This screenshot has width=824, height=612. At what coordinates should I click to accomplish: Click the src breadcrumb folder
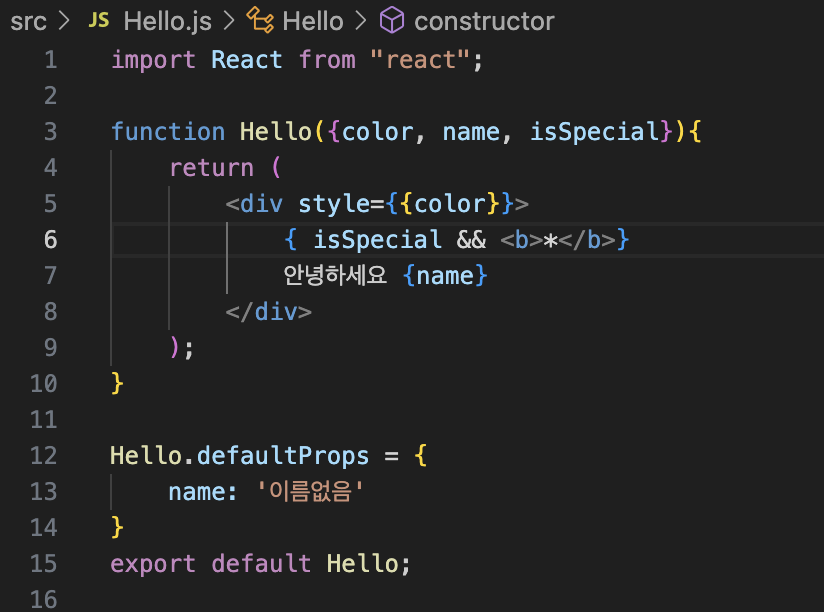click(x=28, y=22)
